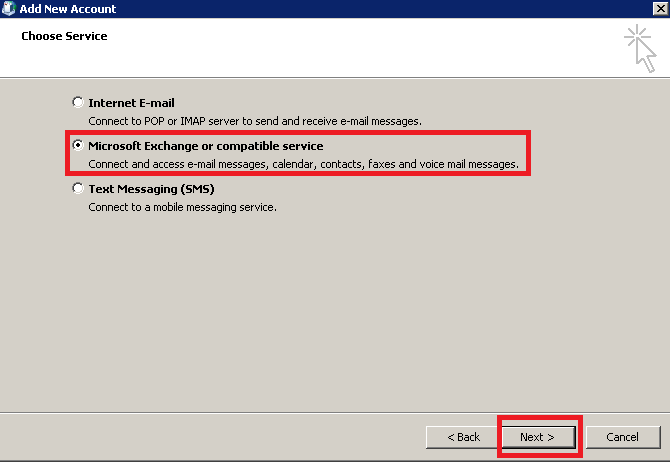Viewport: 670px width, 462px height.
Task: Select Microsoft Exchange or compatible service option
Action: [78, 145]
